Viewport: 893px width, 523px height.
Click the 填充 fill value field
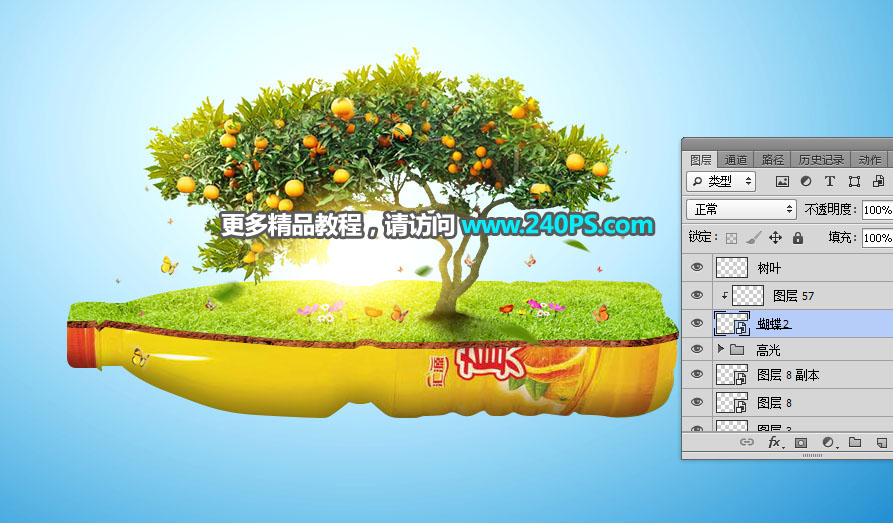point(878,238)
